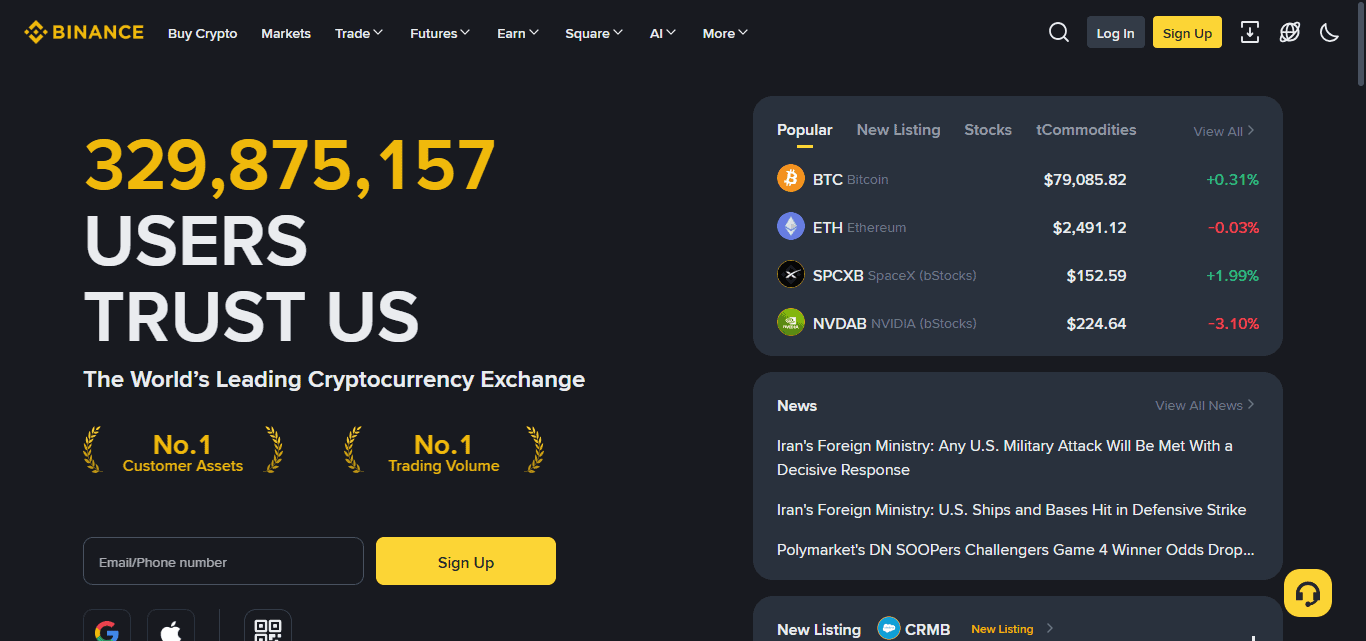Screen dimensions: 1366x641
Task: Open the language globe icon
Action: tap(1290, 33)
